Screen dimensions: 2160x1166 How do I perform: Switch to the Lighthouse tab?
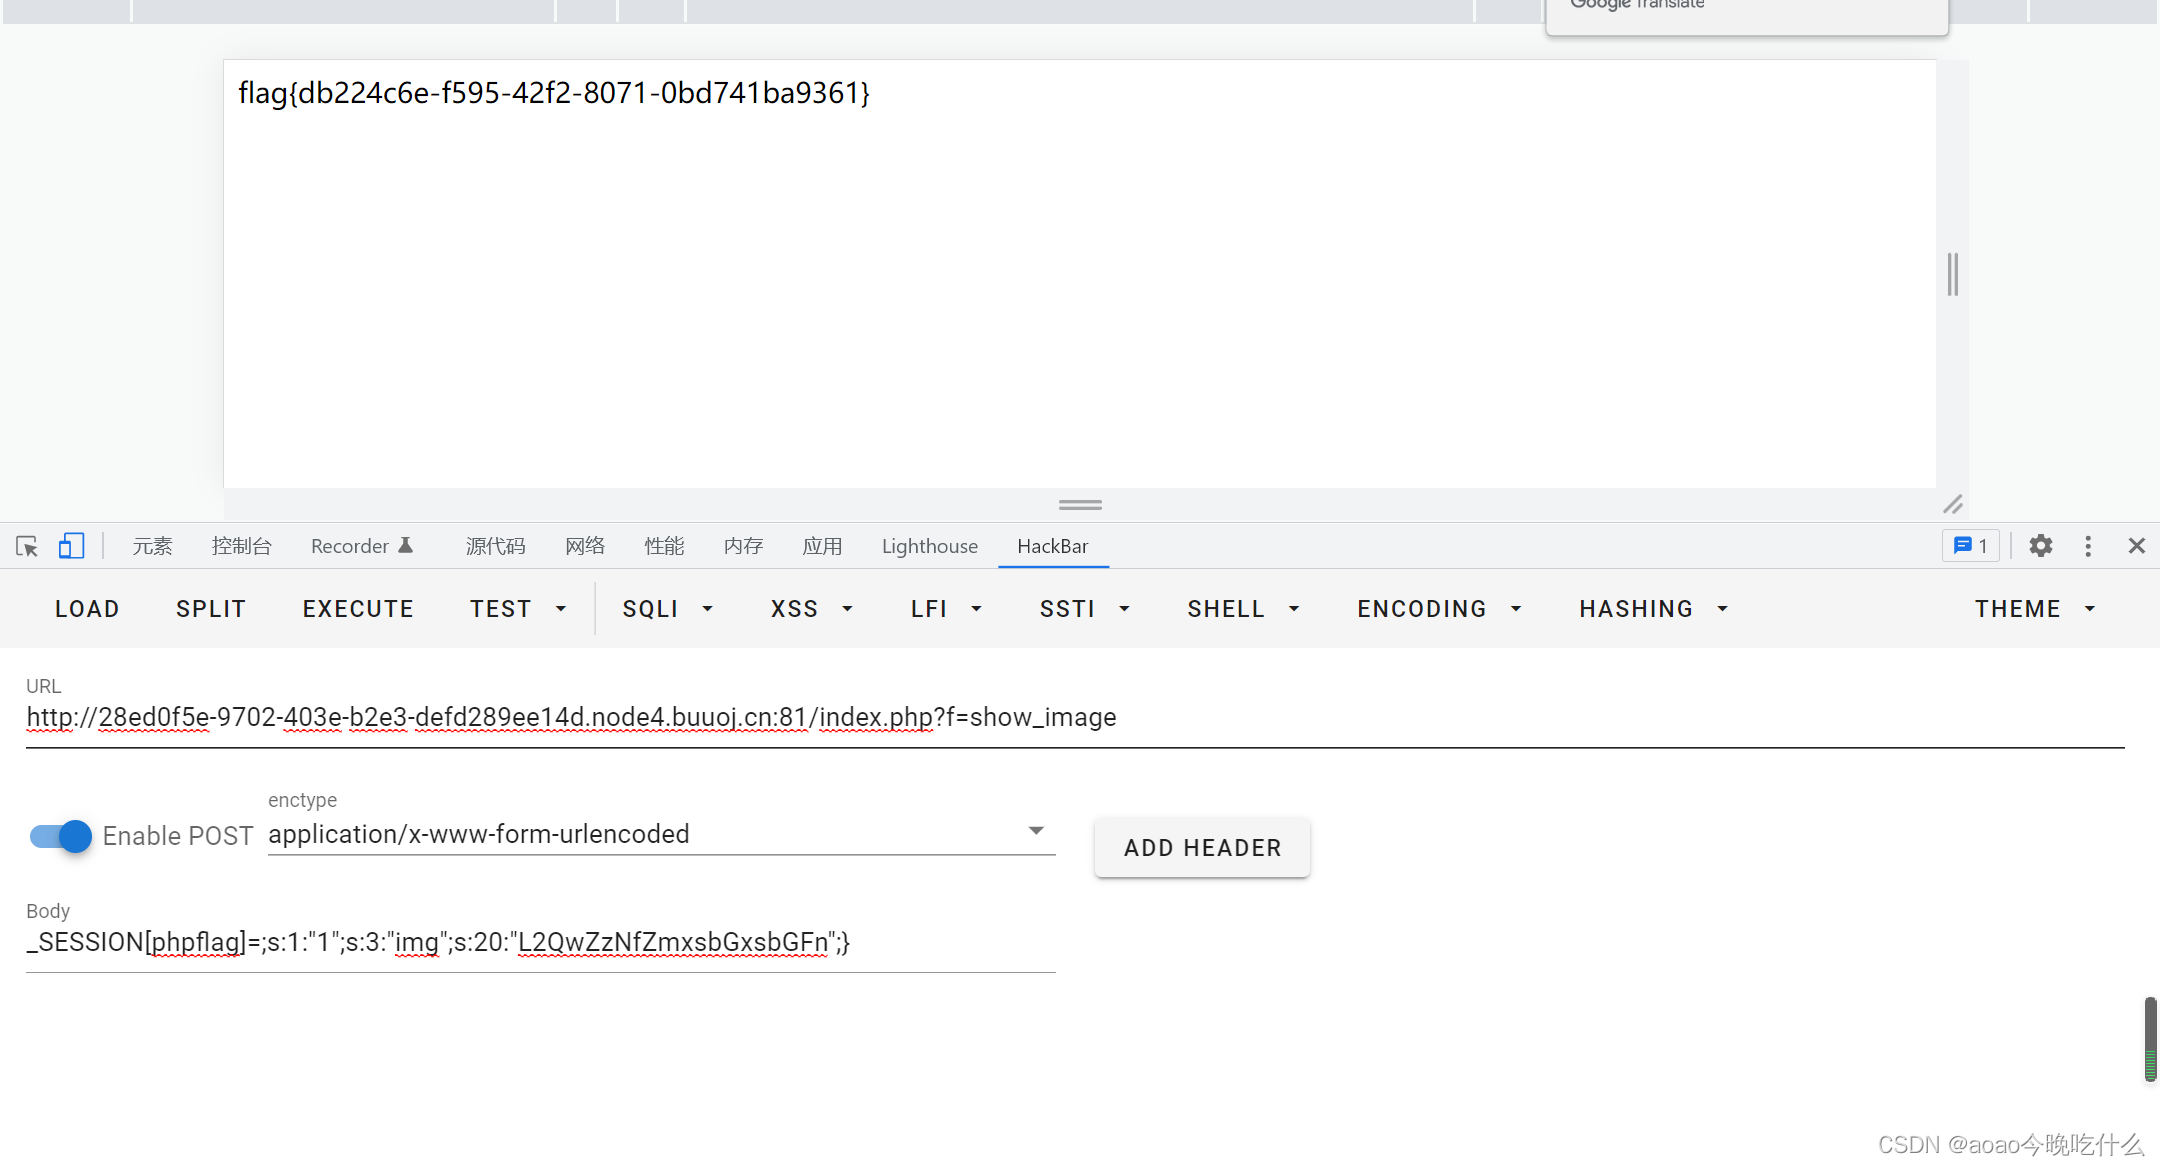[x=929, y=546]
